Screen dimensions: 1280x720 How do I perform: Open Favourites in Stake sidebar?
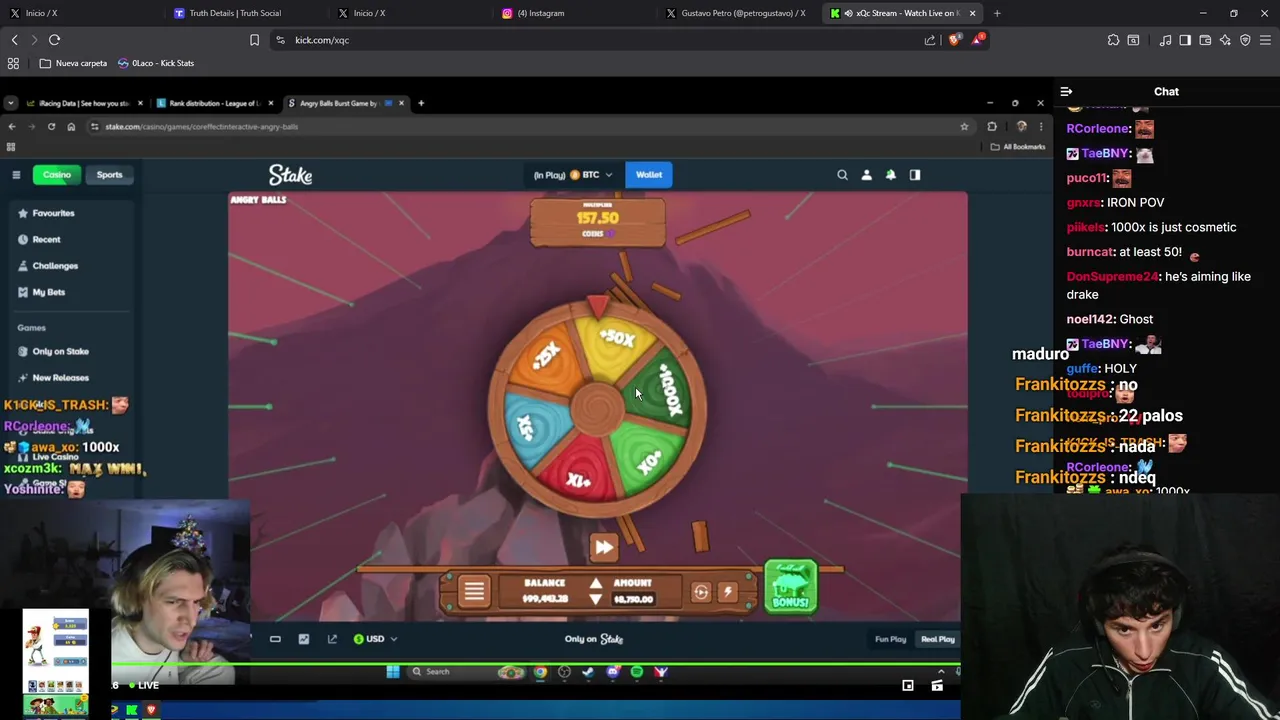click(46, 213)
